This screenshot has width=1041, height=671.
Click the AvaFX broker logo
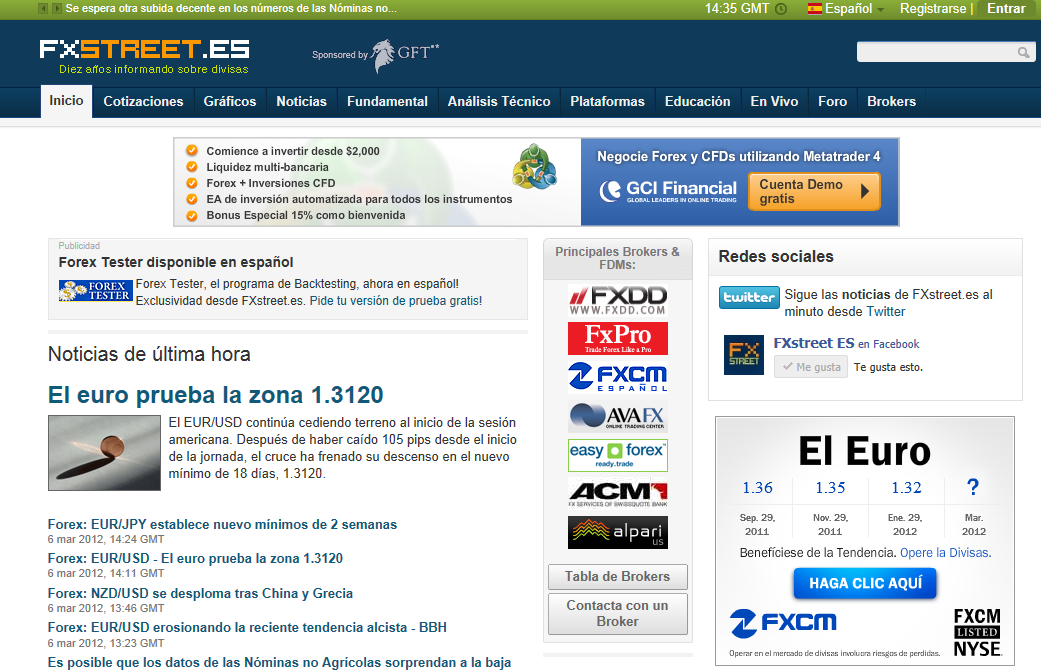tap(617, 416)
